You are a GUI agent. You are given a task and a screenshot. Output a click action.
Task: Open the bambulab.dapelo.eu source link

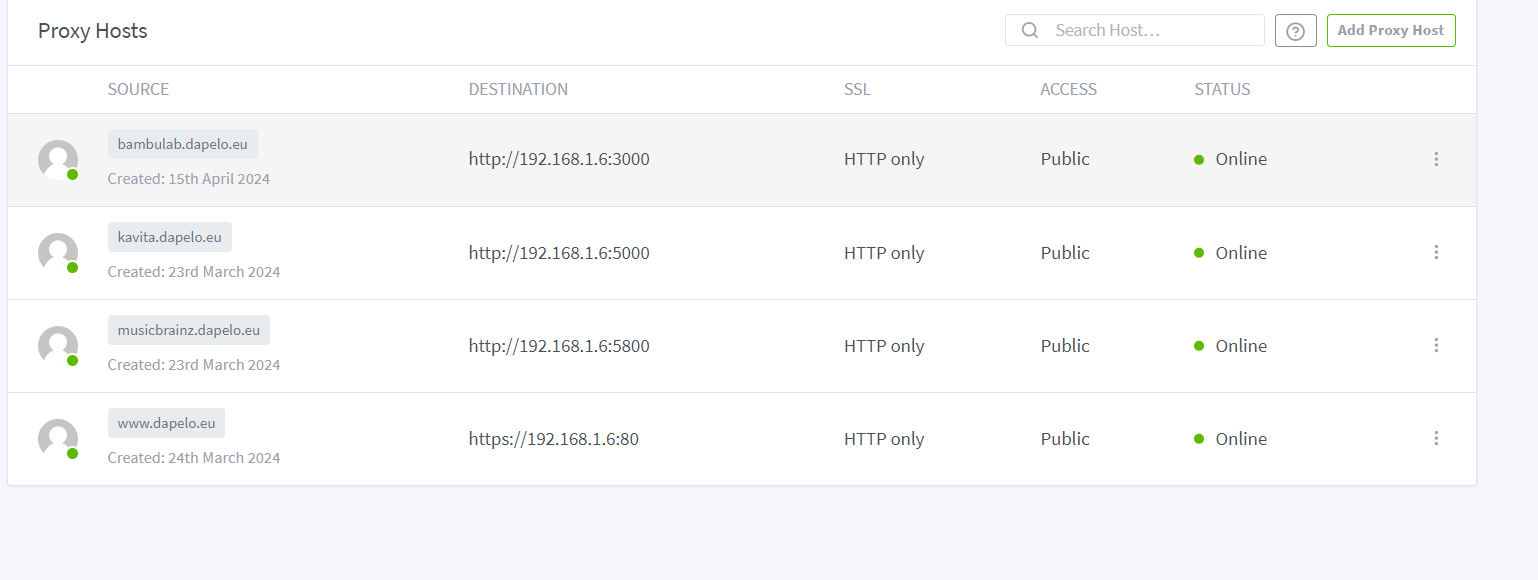[x=183, y=144]
